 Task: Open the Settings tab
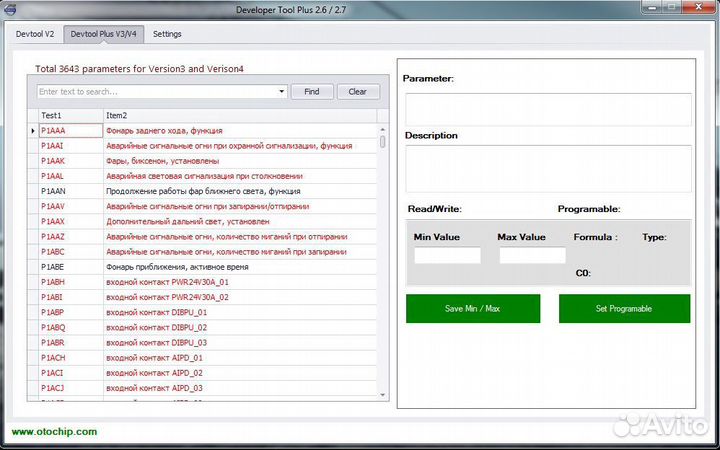click(167, 34)
